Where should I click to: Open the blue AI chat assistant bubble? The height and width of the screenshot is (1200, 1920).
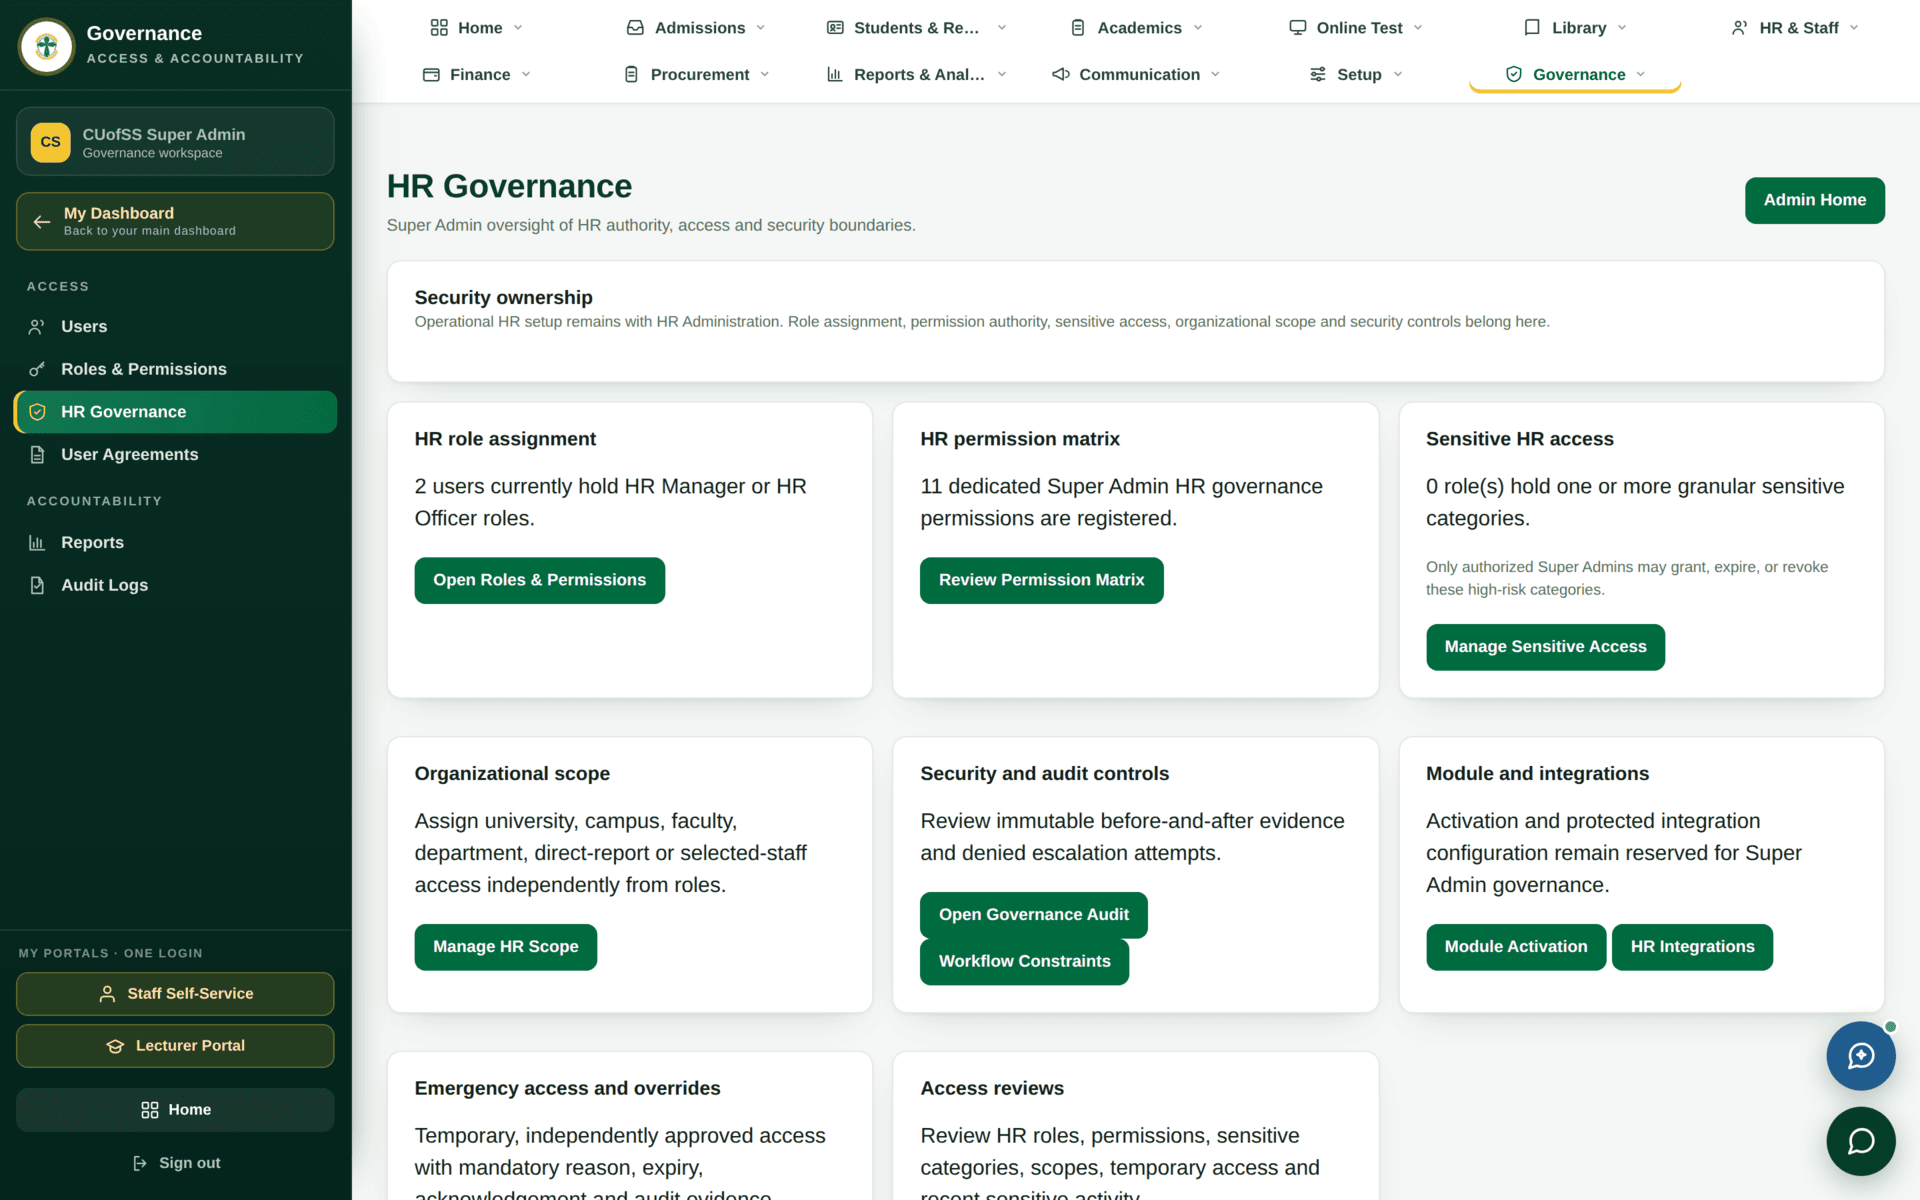pyautogui.click(x=1860, y=1056)
